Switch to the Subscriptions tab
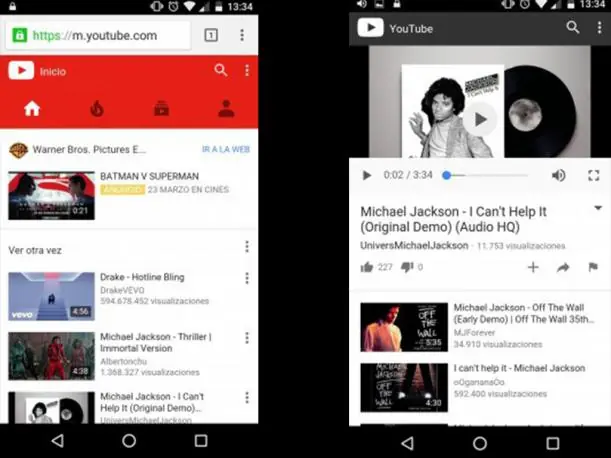The height and width of the screenshot is (458, 611). (161, 109)
